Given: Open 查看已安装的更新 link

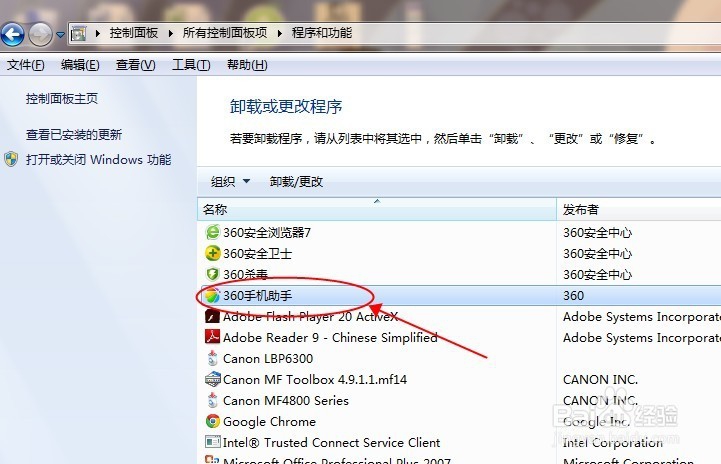Looking at the screenshot, I should click(74, 135).
